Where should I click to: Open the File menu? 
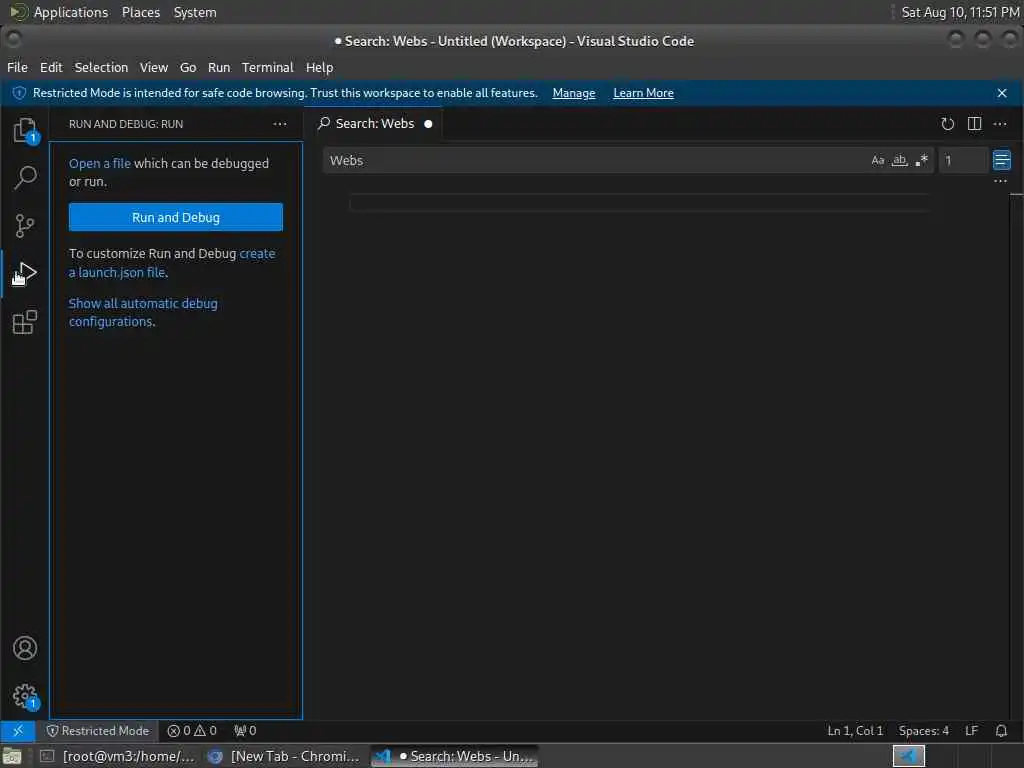(18, 67)
